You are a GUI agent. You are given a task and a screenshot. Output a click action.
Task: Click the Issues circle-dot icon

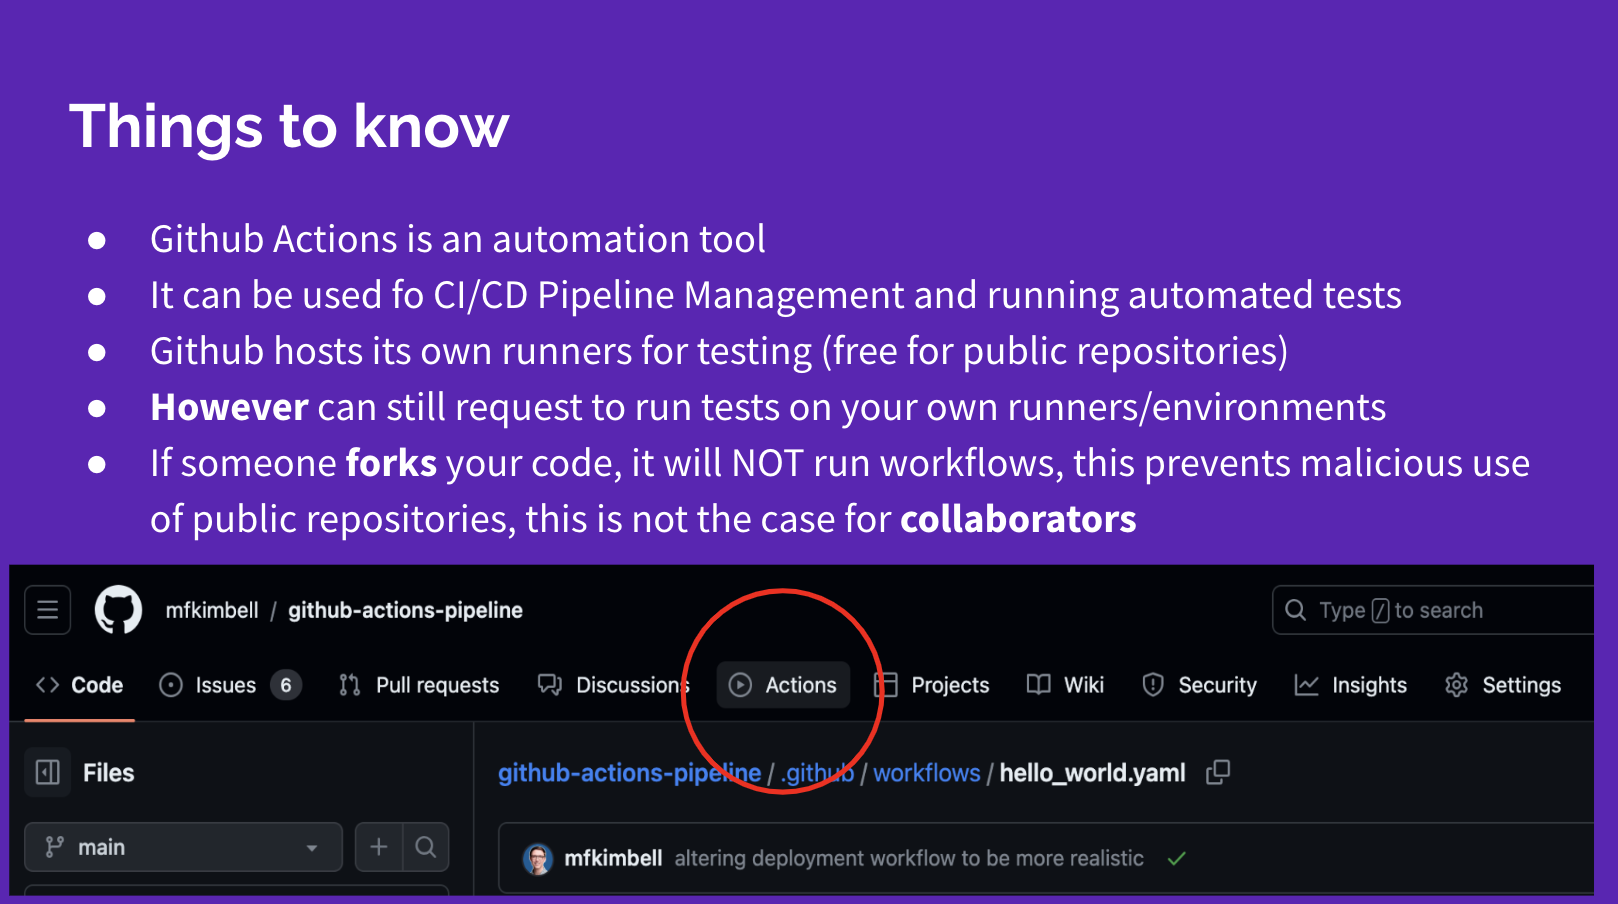[x=171, y=685]
